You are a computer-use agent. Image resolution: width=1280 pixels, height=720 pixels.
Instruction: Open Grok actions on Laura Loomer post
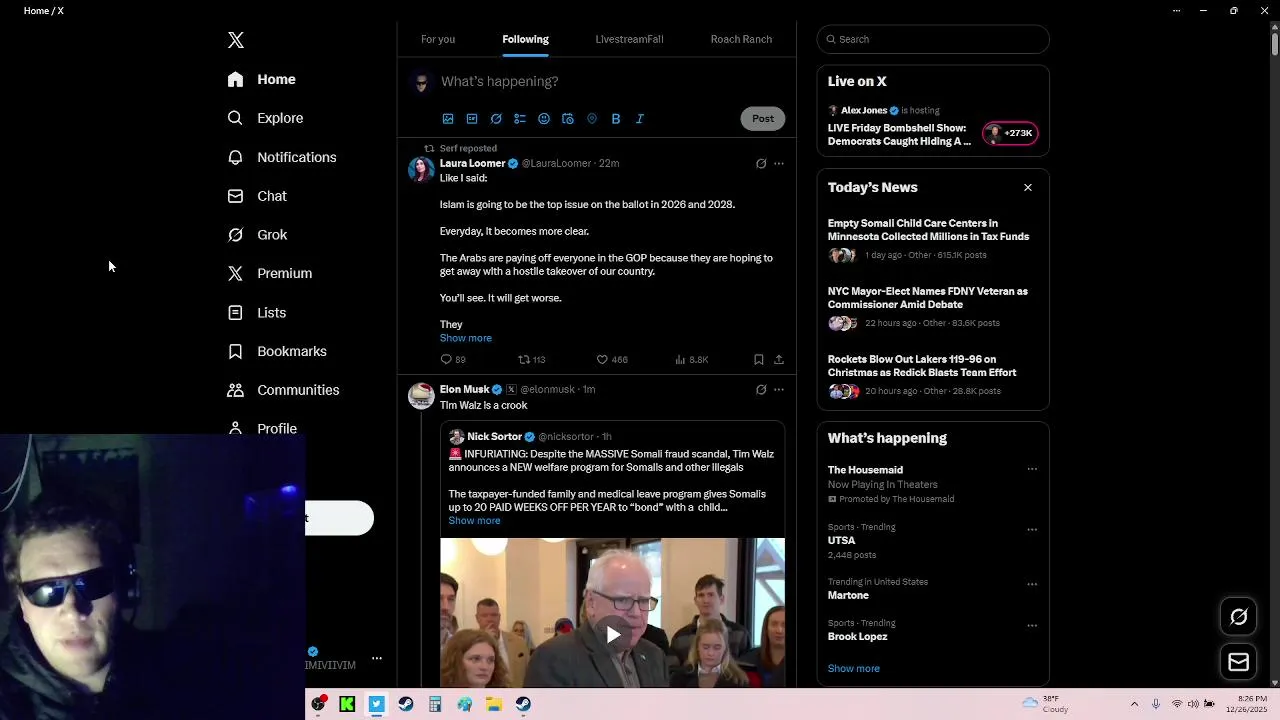(x=761, y=164)
